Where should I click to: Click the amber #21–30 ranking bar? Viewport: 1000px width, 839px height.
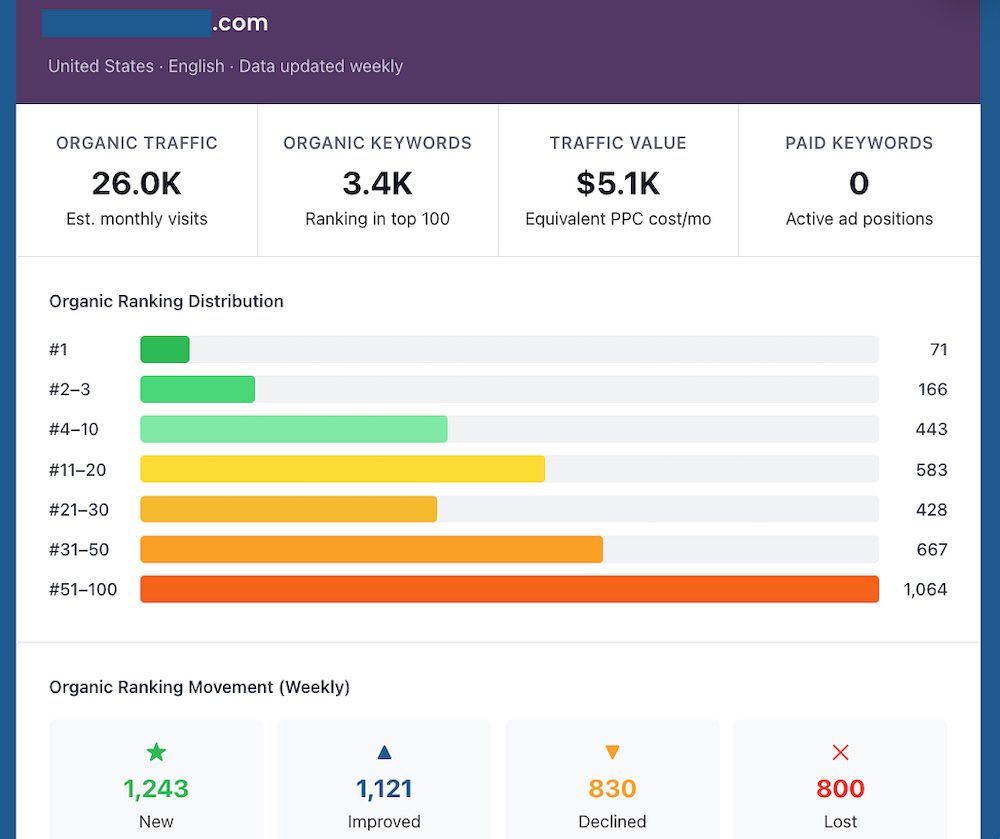[x=288, y=510]
